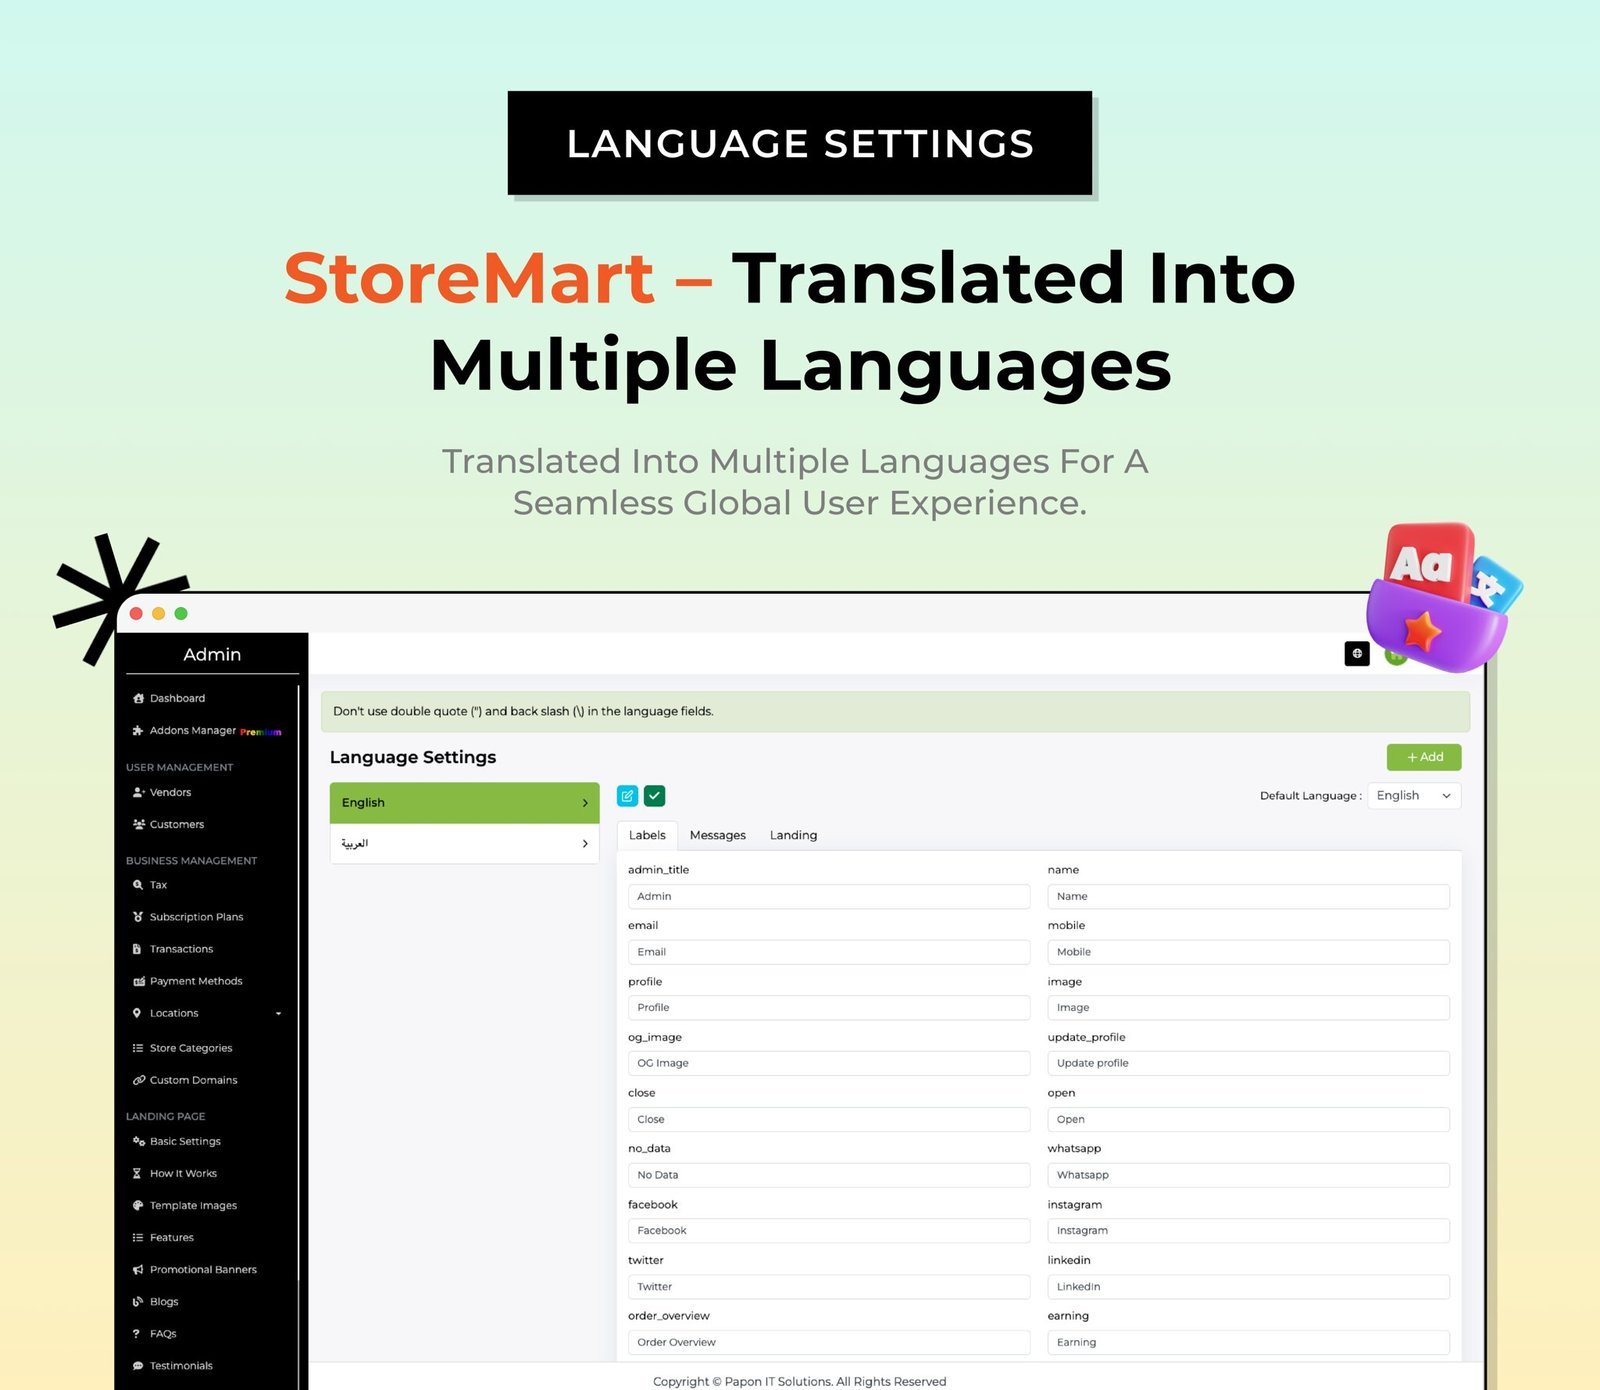Click the globe icon in header

point(1357,653)
